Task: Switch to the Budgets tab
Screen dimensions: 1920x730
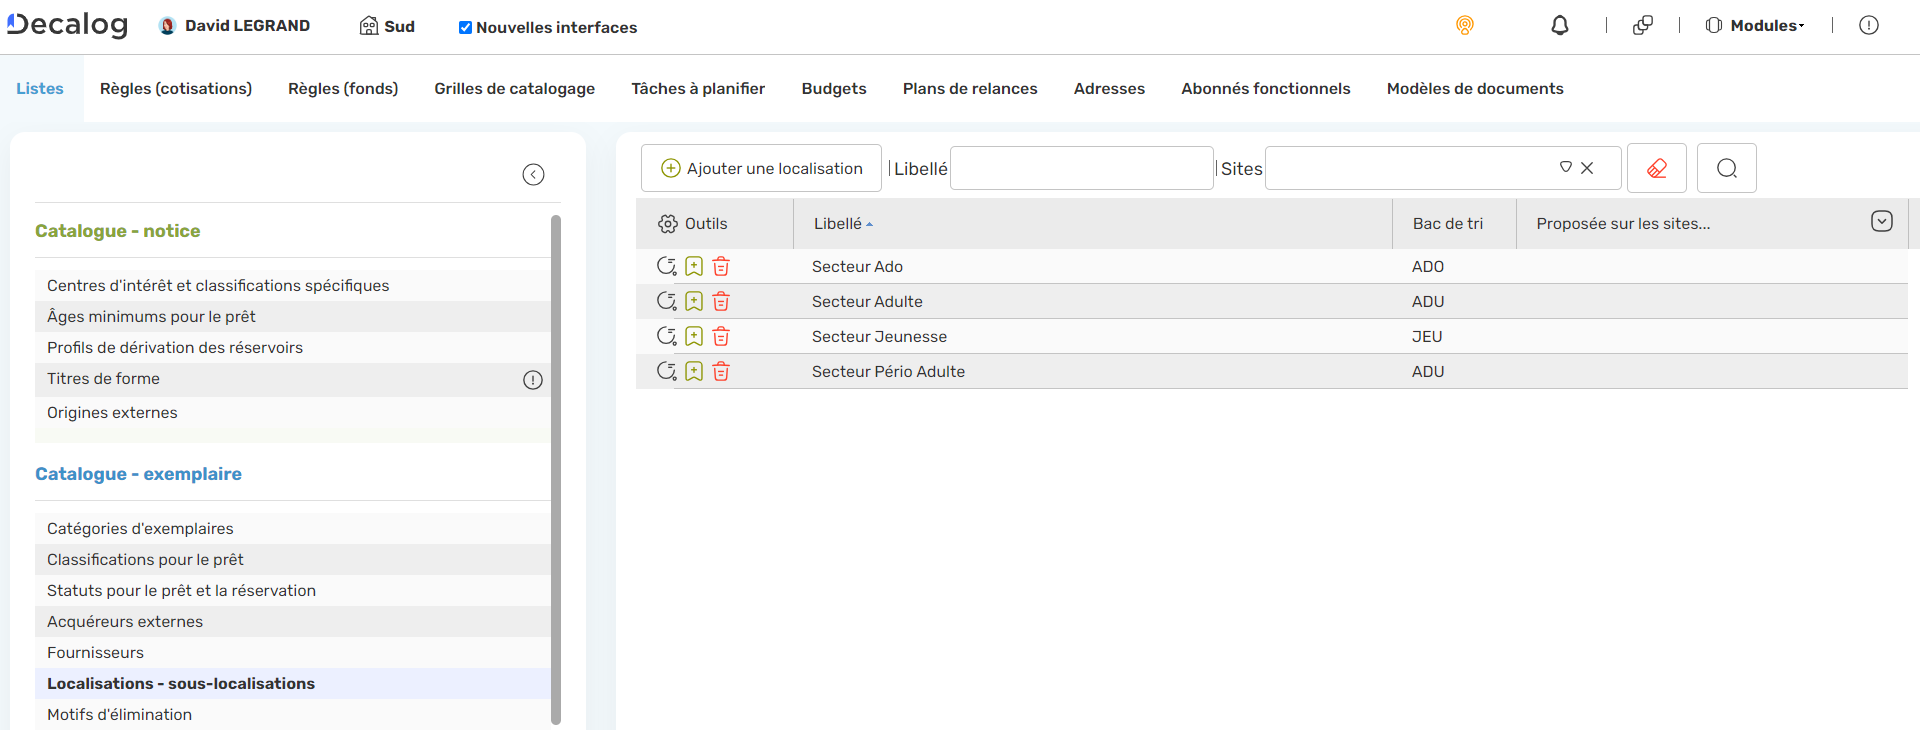Action: [833, 89]
